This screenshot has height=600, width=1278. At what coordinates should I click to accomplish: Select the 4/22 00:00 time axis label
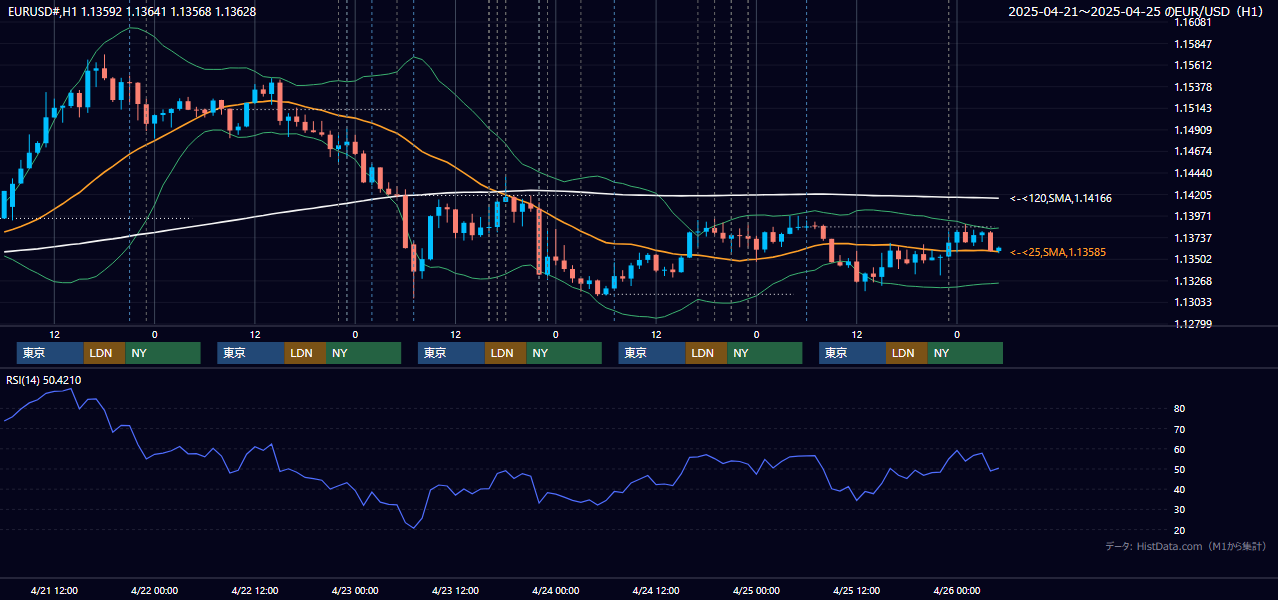tap(155, 591)
